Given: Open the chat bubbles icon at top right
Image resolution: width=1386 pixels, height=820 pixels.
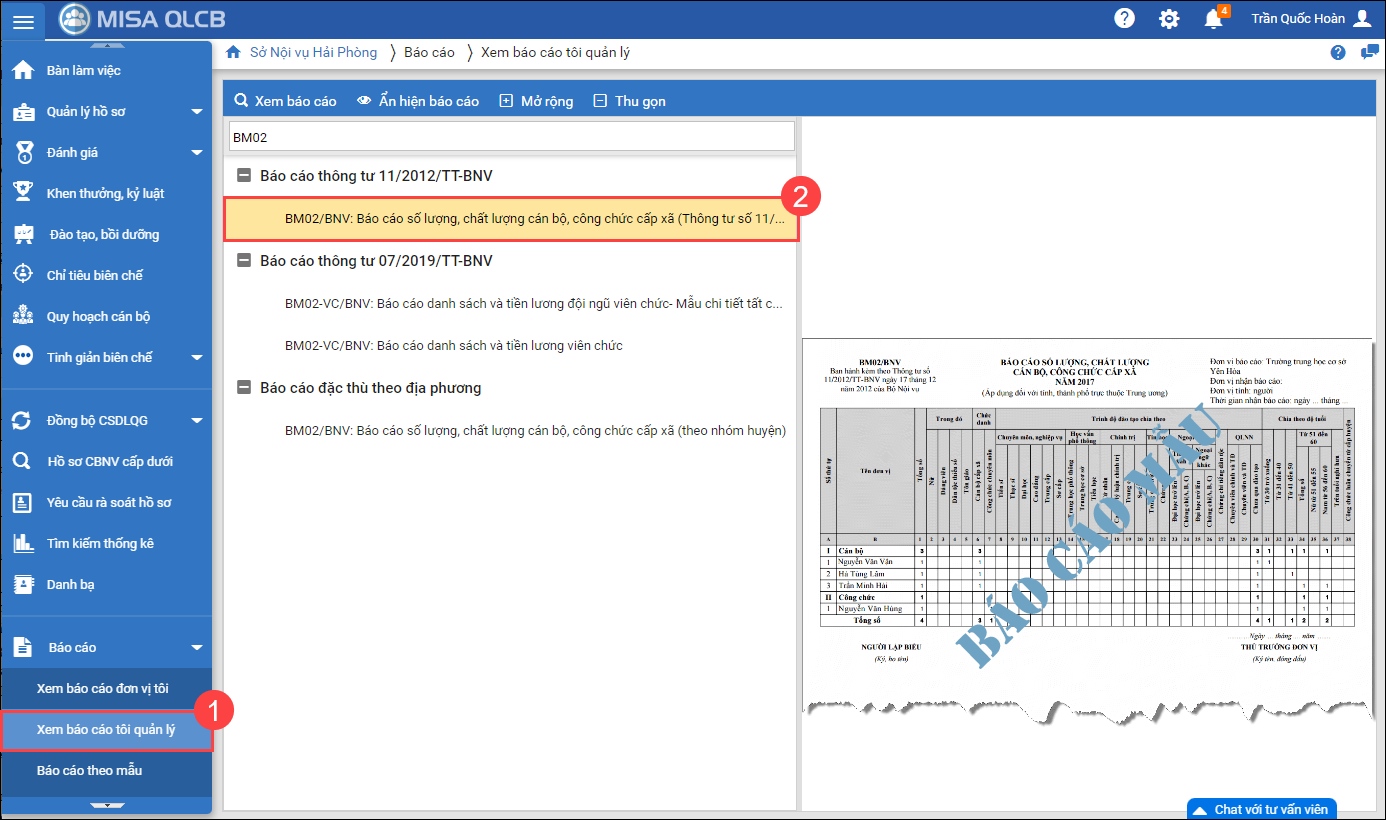Looking at the screenshot, I should point(1369,53).
